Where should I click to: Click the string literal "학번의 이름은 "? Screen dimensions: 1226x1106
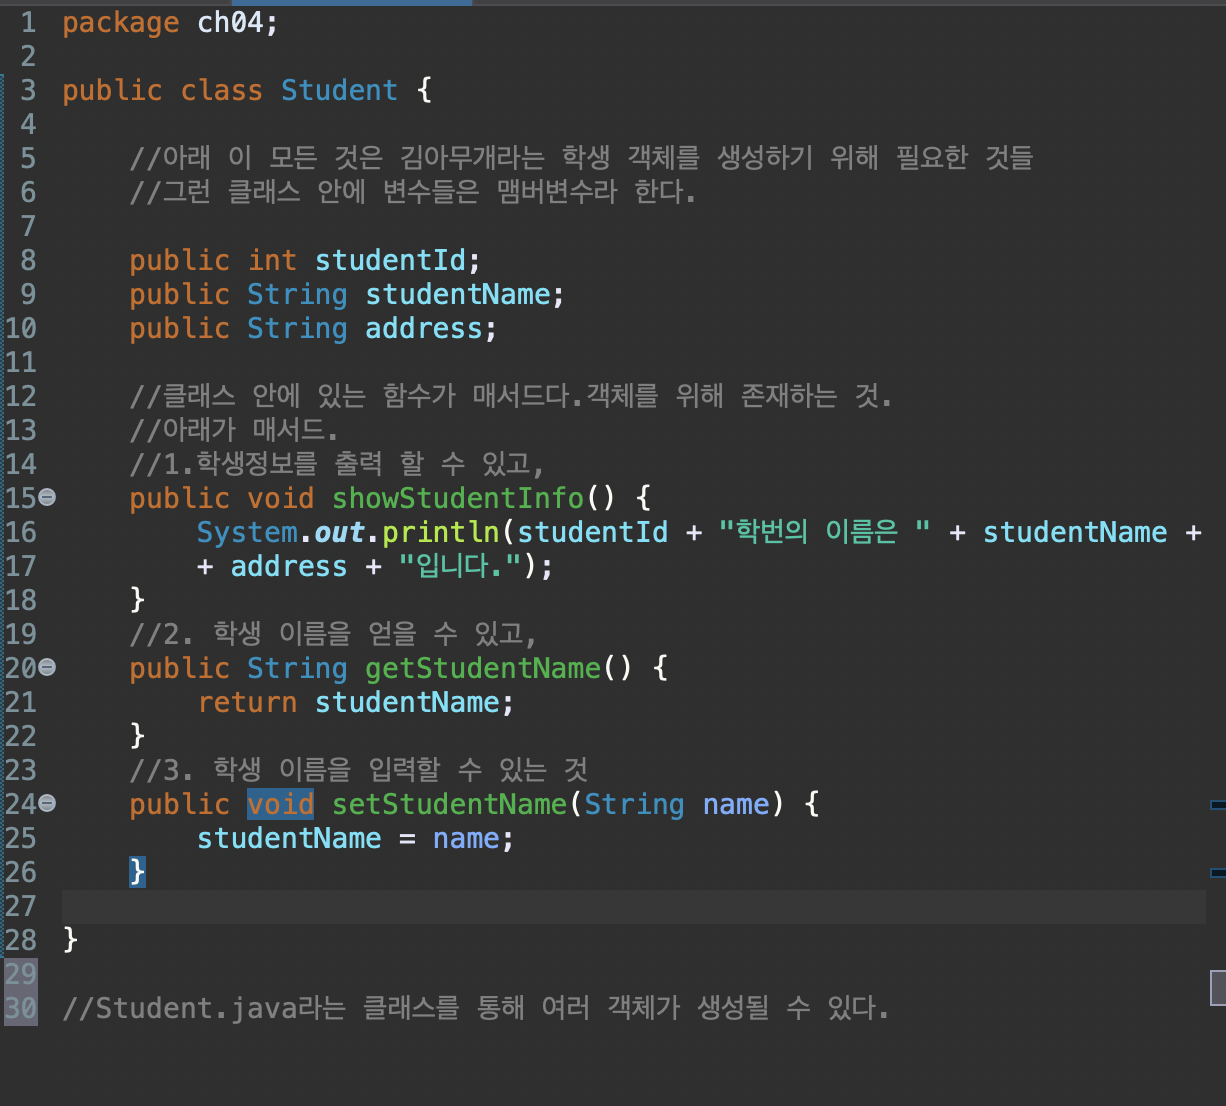825,531
